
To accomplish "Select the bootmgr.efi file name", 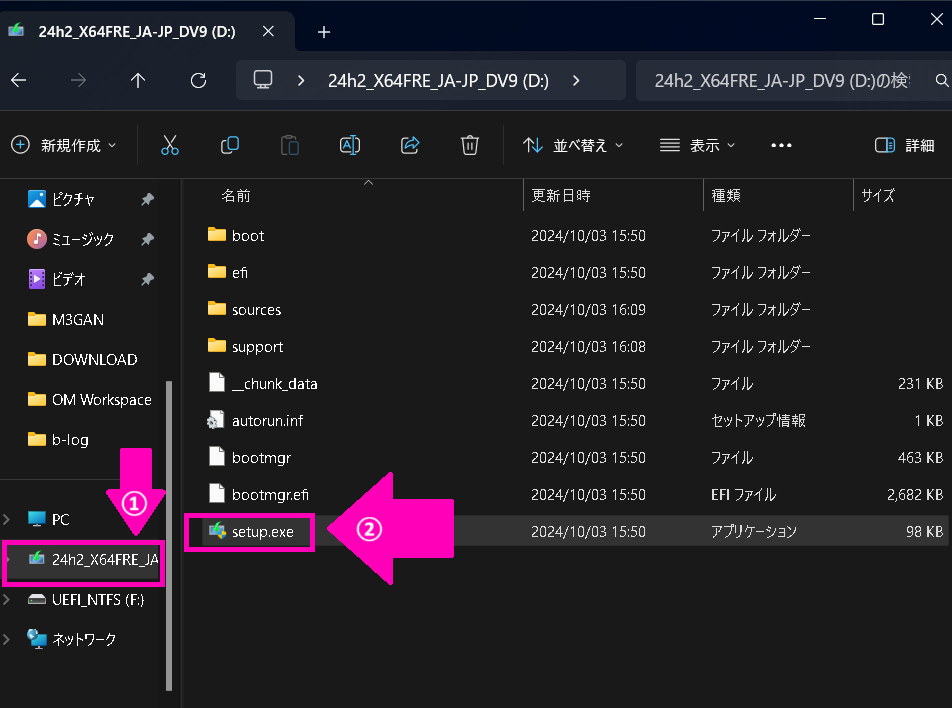I will click(x=270, y=495).
